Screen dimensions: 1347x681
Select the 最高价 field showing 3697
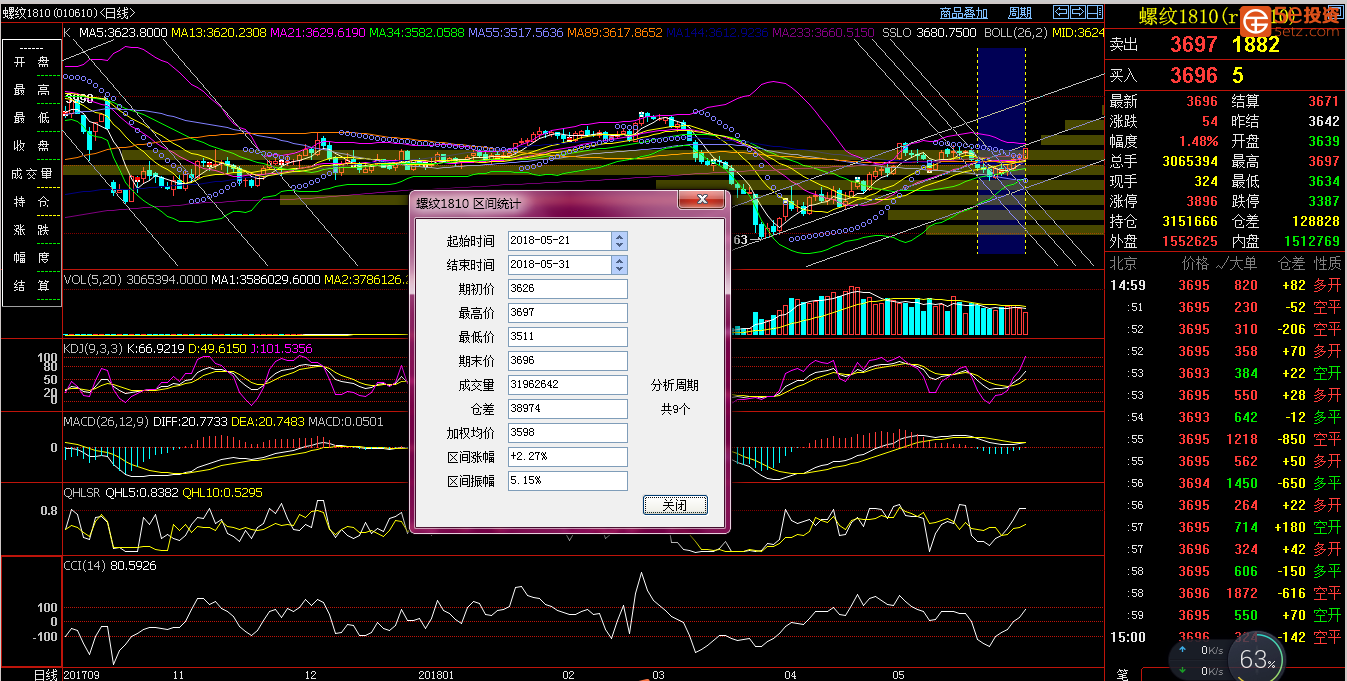pos(567,313)
